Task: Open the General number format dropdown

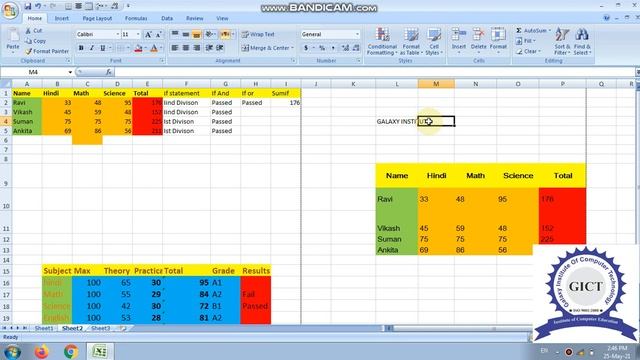Action: 358,34
